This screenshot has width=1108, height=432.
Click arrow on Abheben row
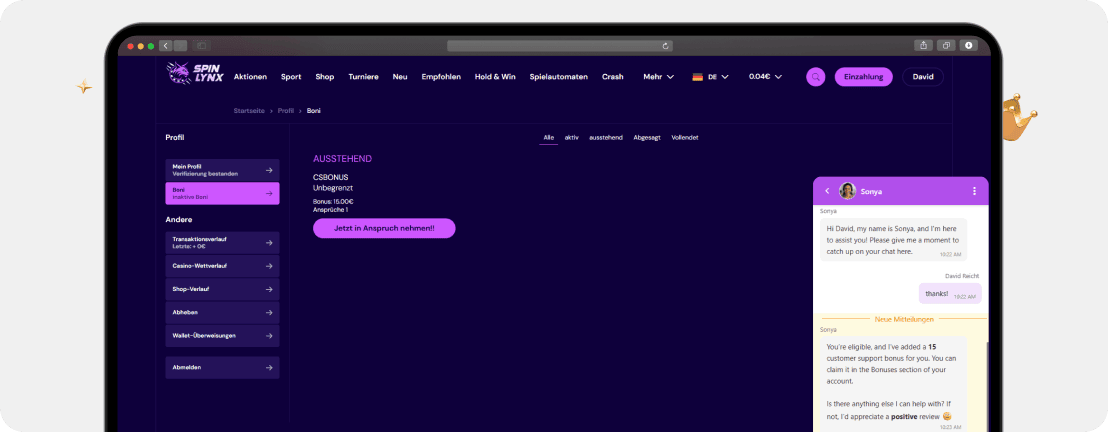click(x=269, y=313)
